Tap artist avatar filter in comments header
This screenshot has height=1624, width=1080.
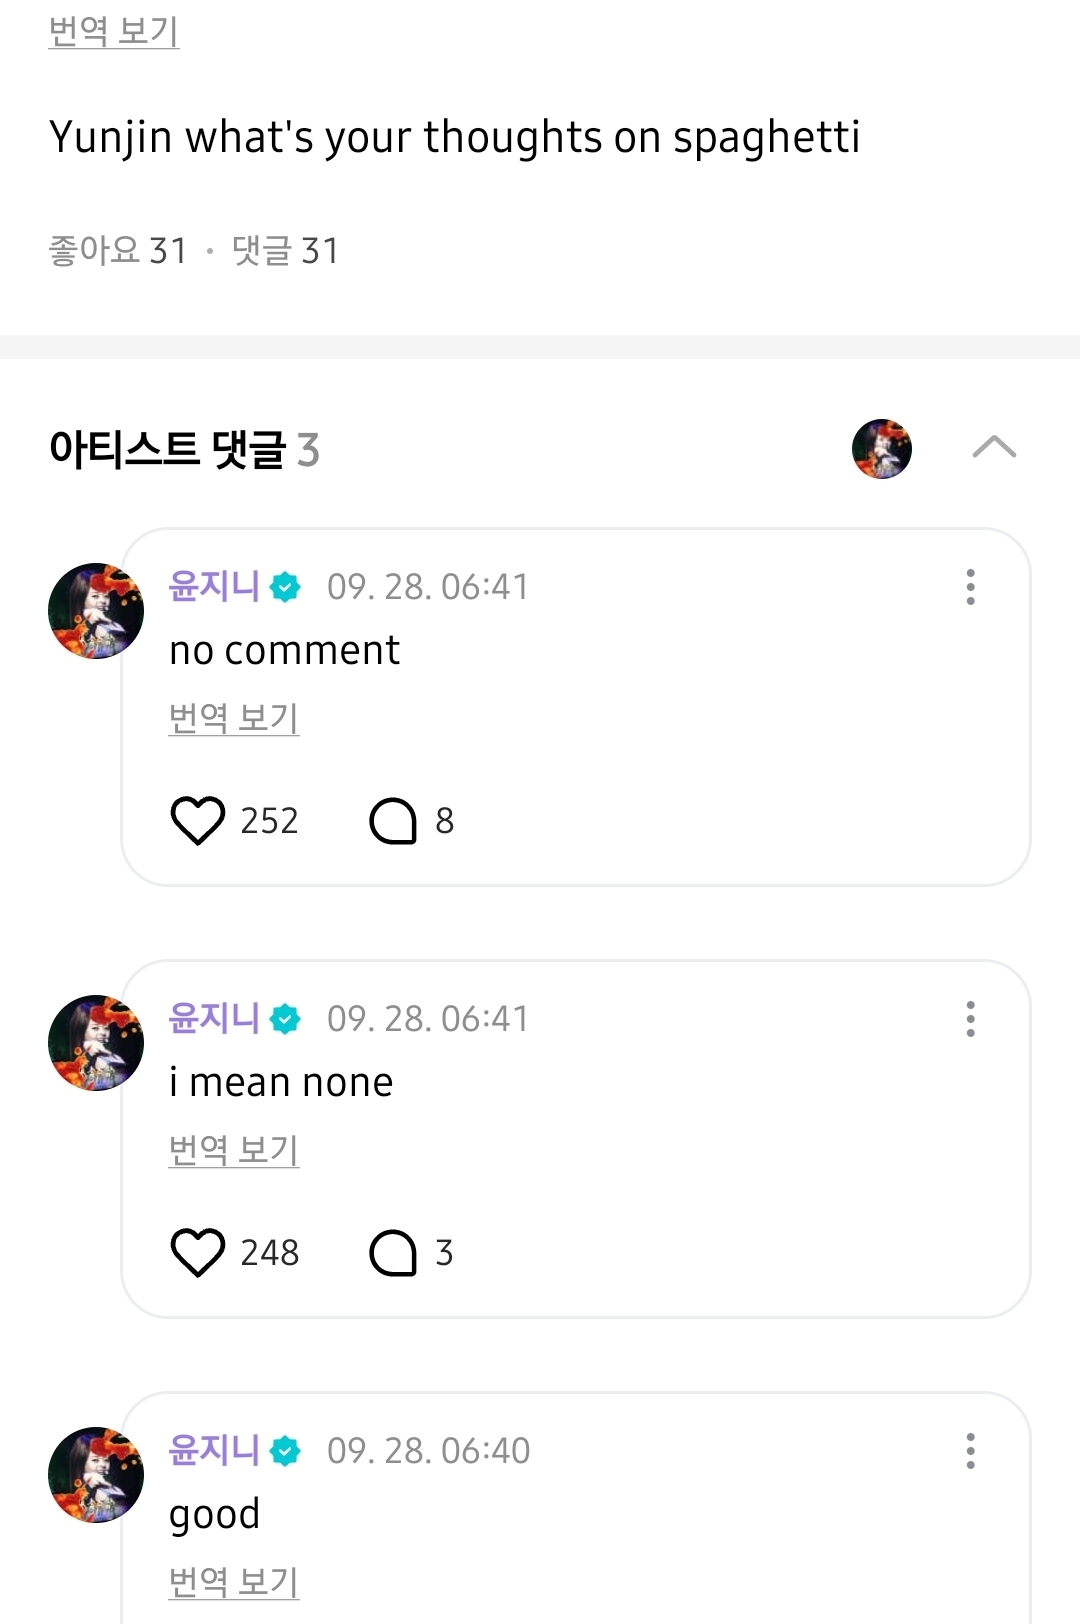pos(881,449)
